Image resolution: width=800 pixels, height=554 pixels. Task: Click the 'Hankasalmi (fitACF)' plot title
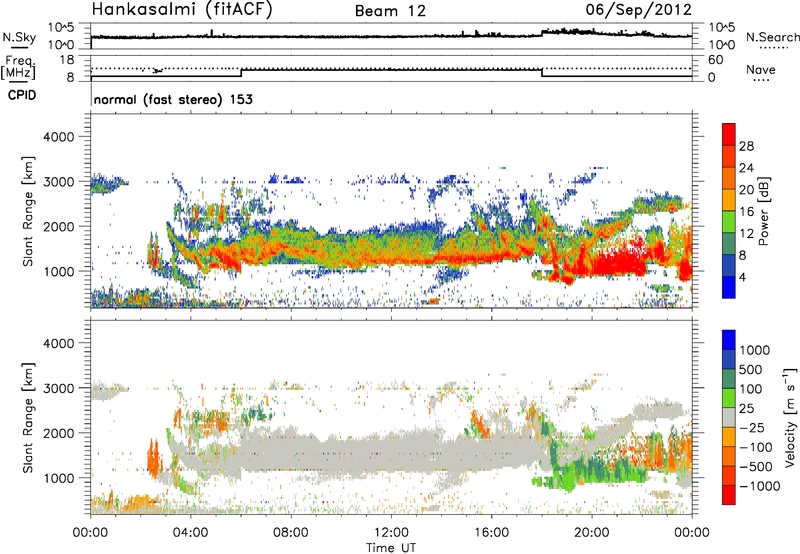[182, 10]
